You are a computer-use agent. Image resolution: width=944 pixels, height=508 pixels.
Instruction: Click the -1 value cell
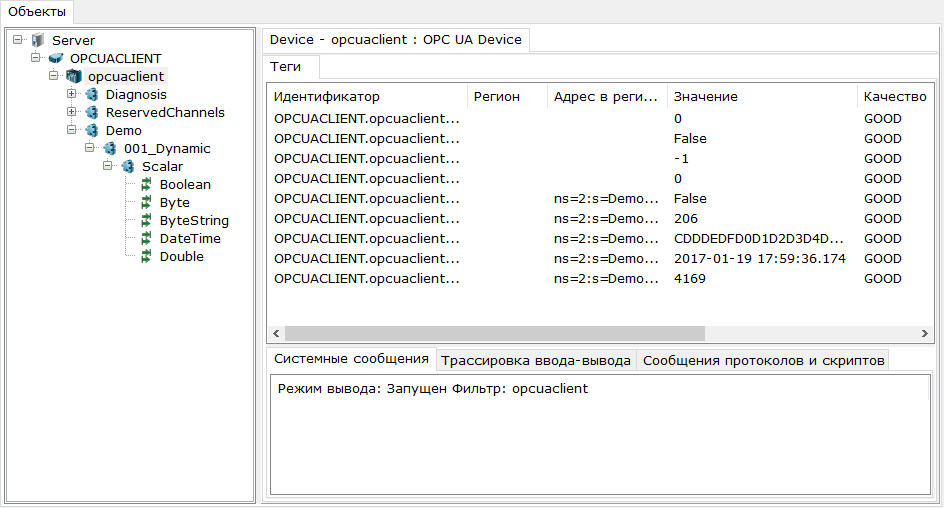pos(682,159)
